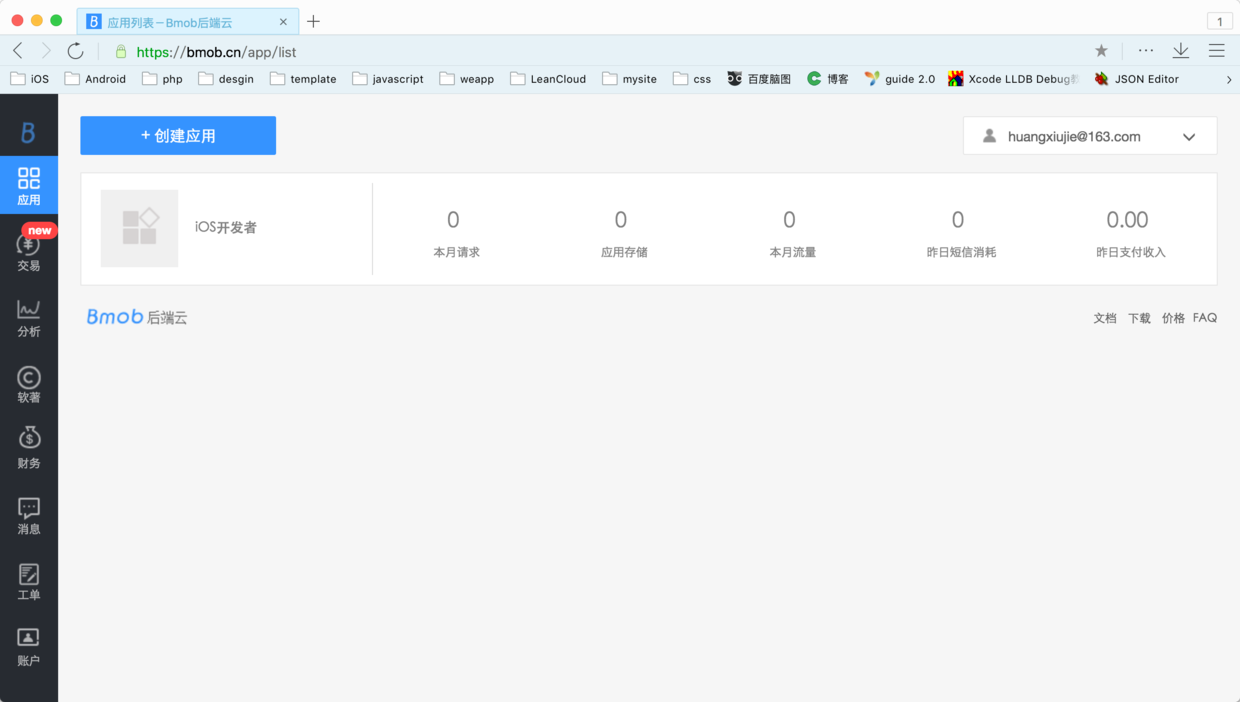Viewport: 1240px width, 702px height.
Task: Open the php bookmarks folder
Action: click(x=162, y=79)
